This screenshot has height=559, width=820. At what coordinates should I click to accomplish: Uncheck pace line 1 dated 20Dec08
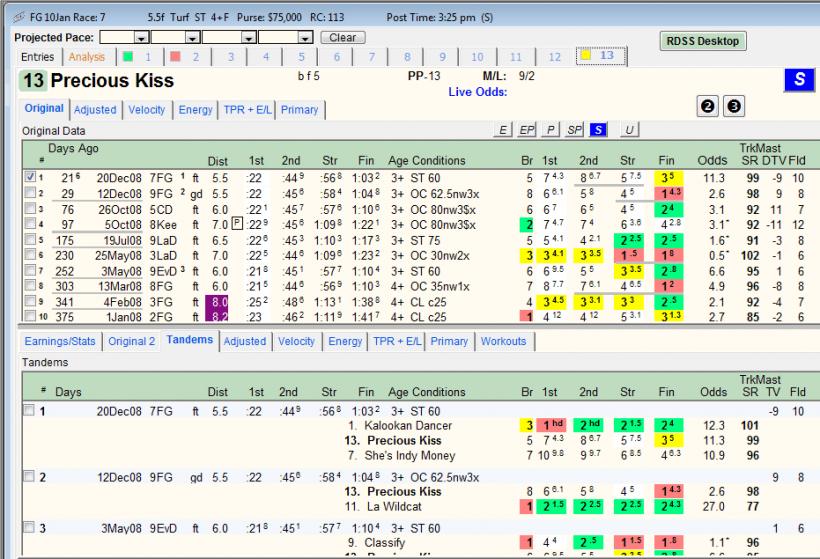tap(30, 177)
